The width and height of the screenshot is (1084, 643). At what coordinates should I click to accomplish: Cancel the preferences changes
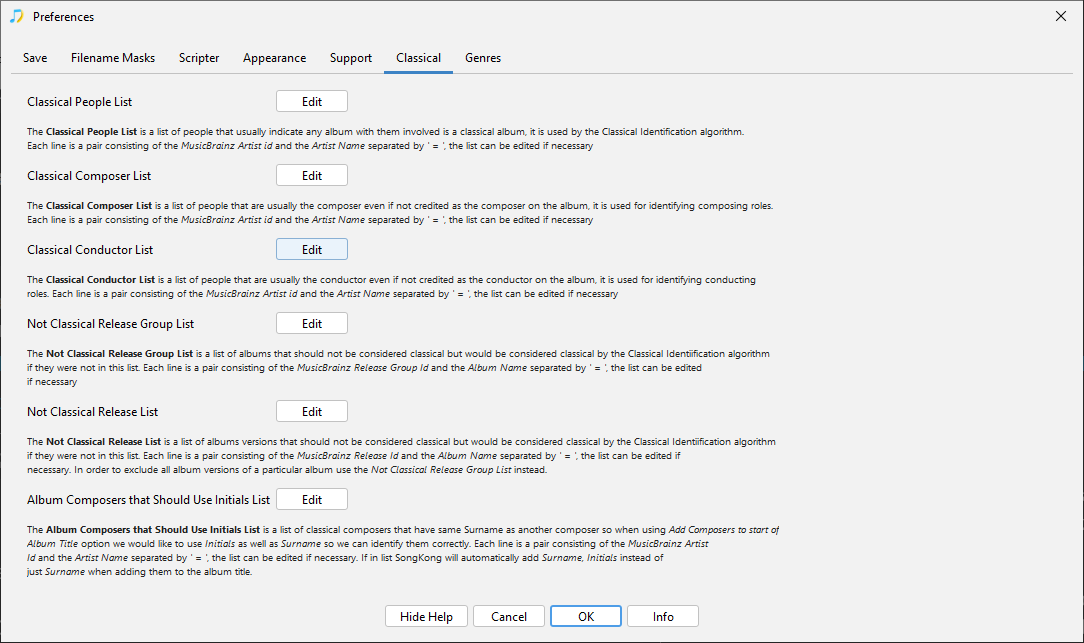tap(509, 617)
